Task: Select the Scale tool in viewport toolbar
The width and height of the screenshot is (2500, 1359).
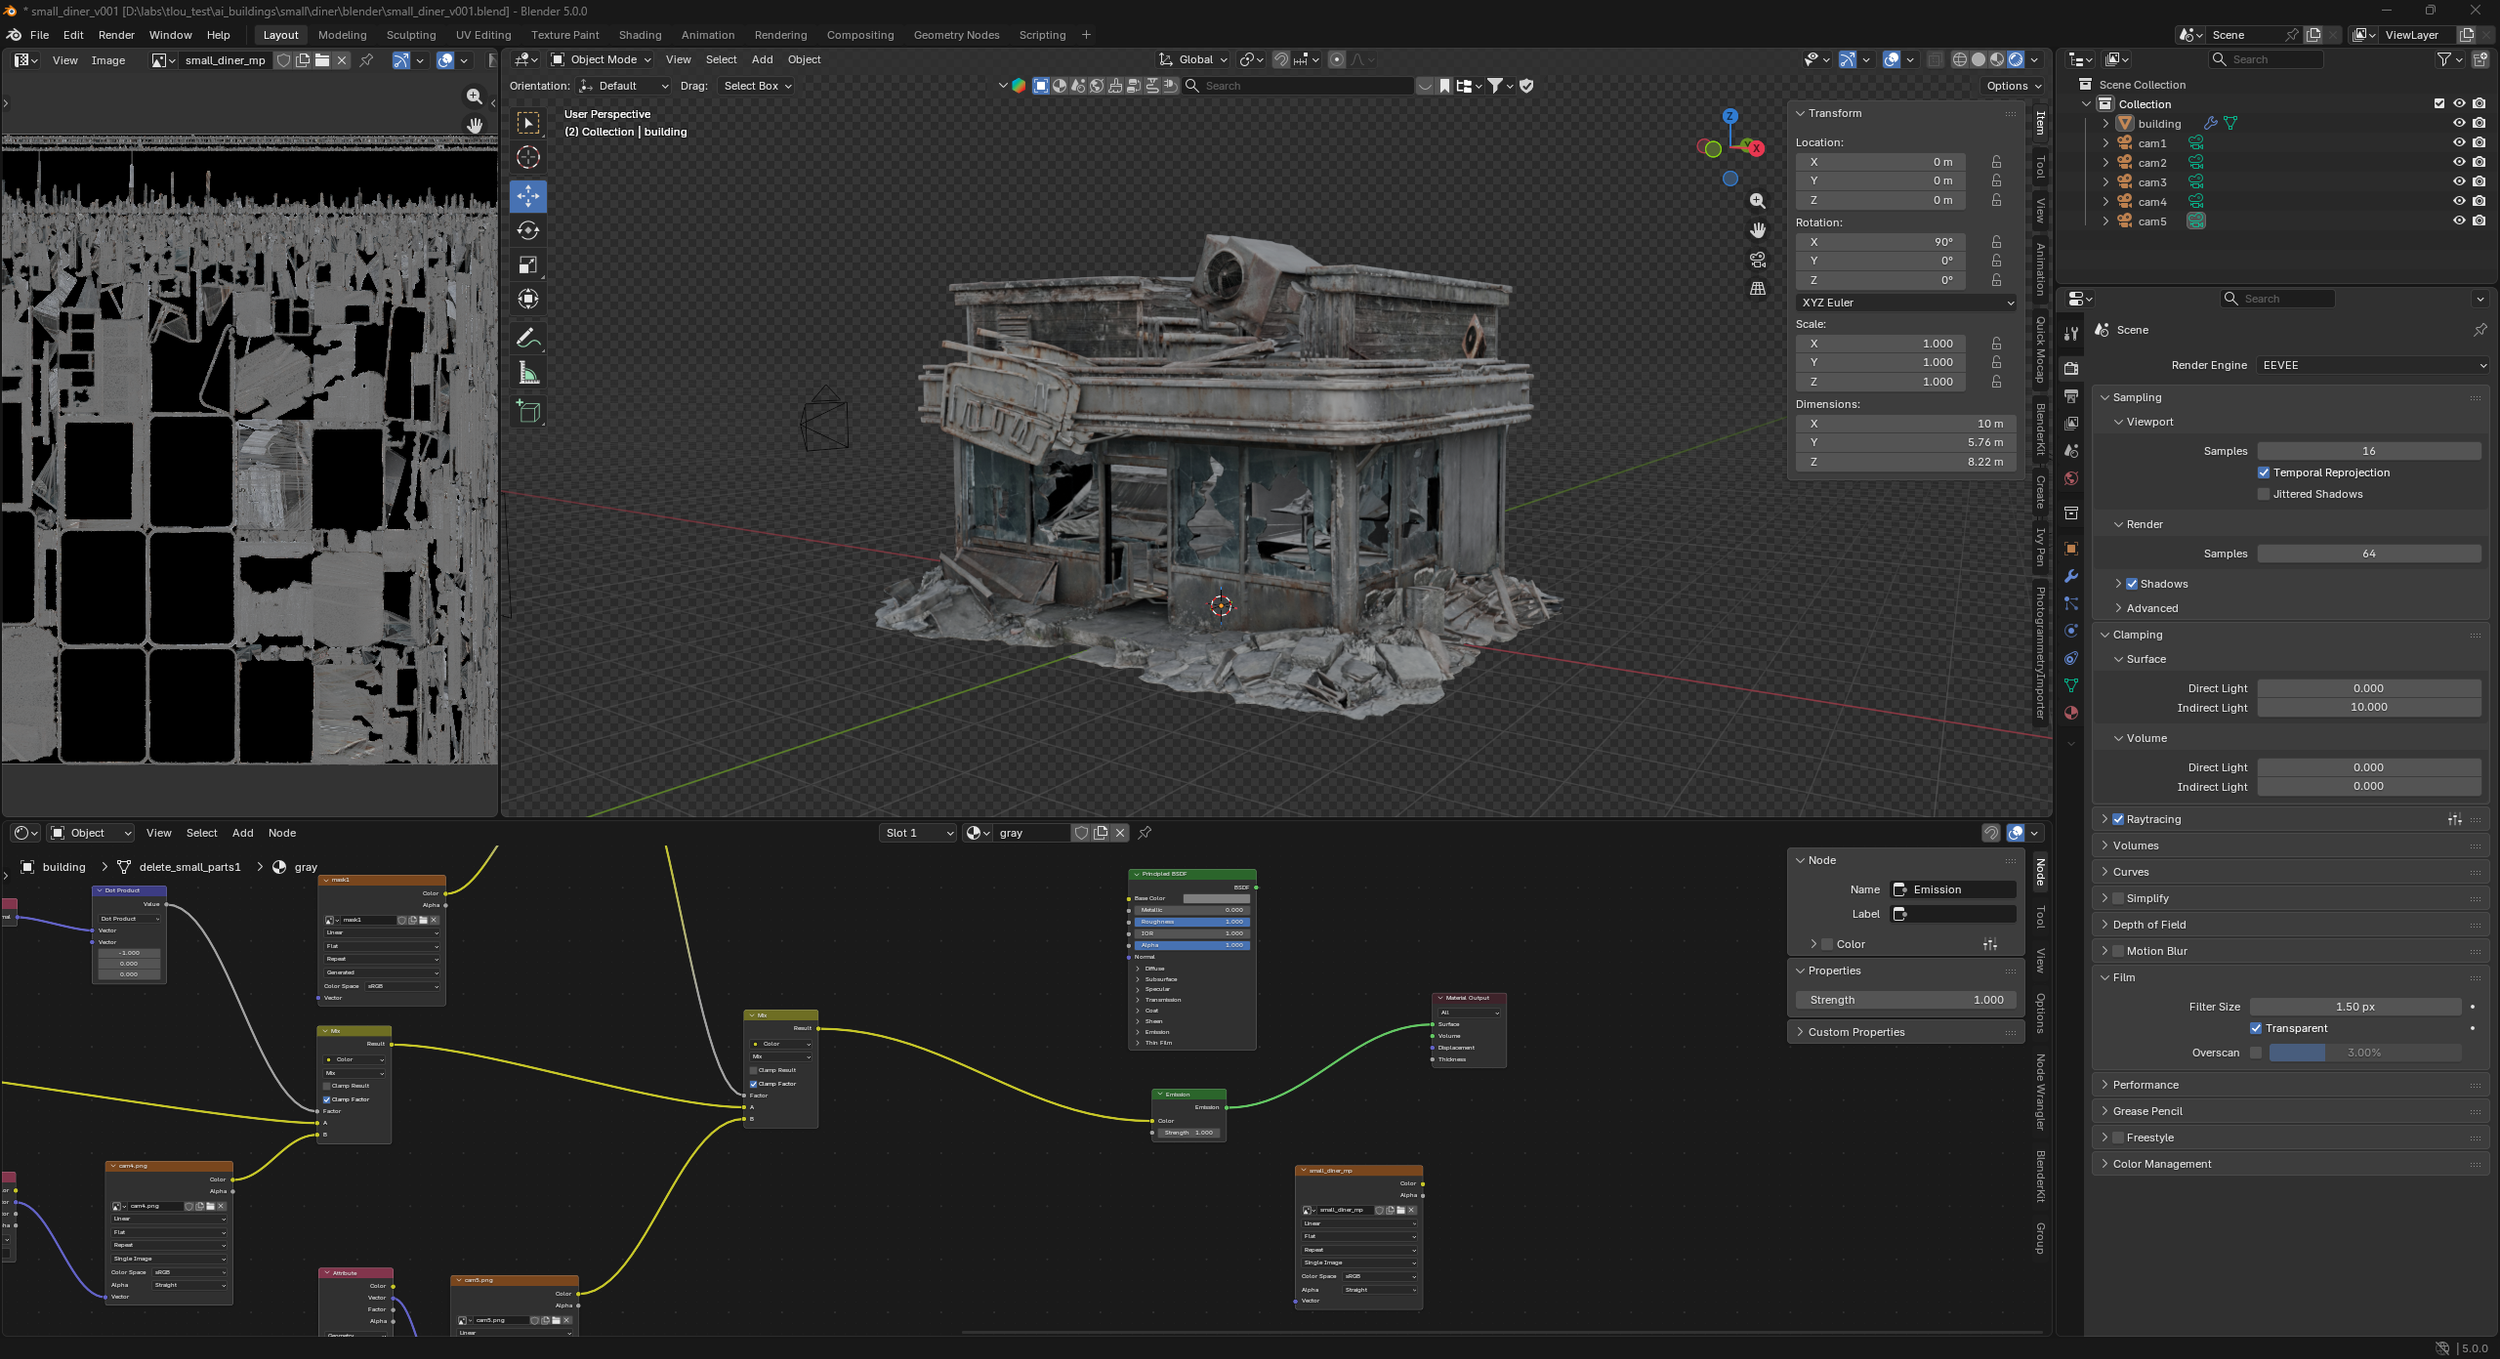Action: pyautogui.click(x=528, y=265)
